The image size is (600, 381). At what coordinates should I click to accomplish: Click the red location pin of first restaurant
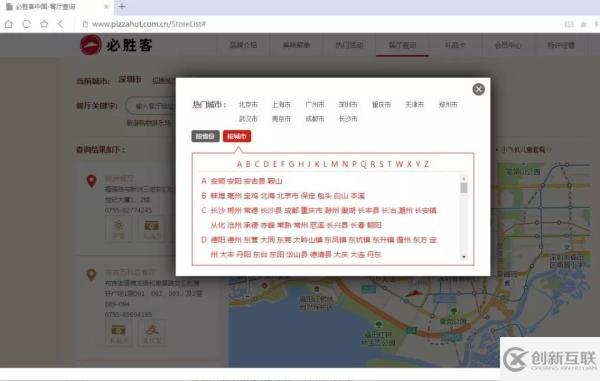[x=91, y=181]
